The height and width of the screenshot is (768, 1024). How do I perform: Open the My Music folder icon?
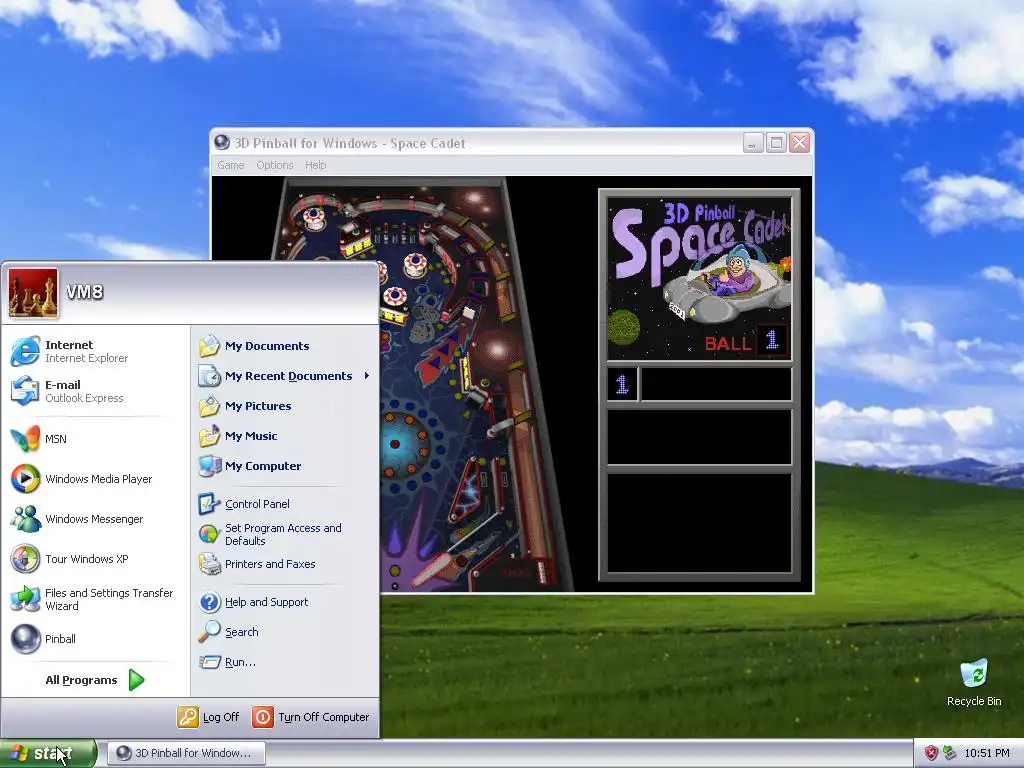(210, 436)
